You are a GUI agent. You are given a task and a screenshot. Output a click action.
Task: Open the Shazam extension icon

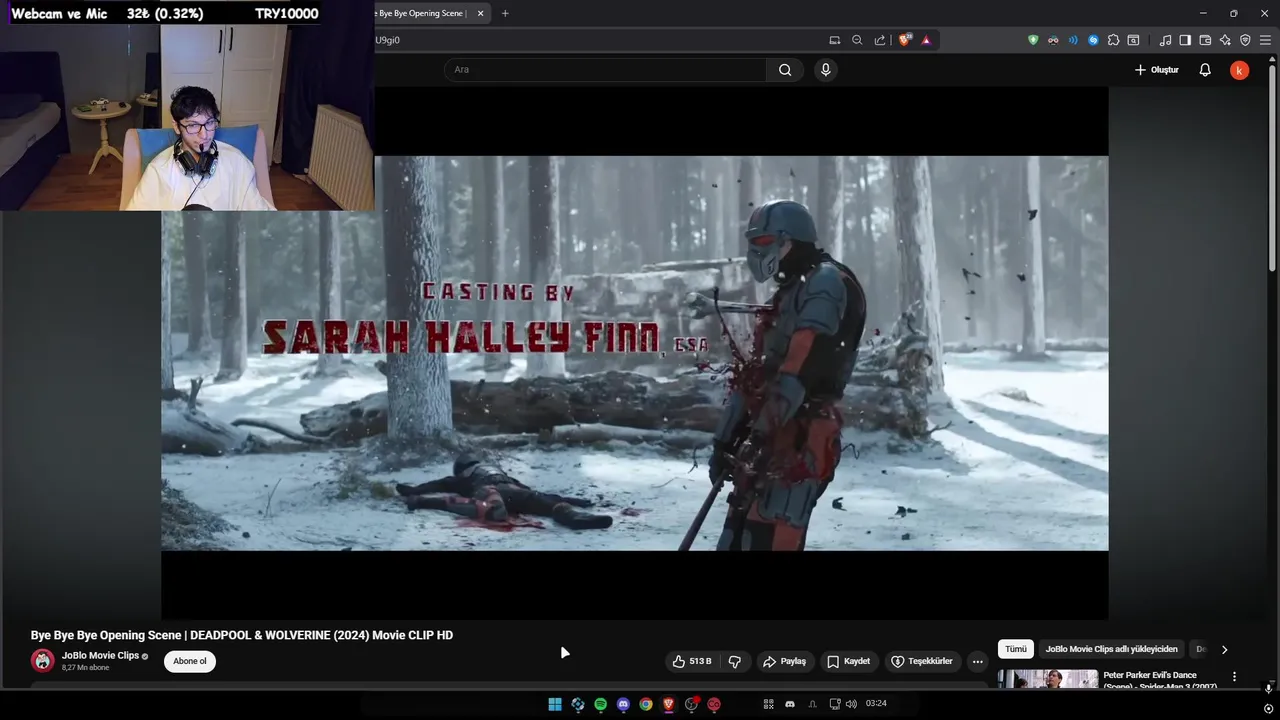1093,40
